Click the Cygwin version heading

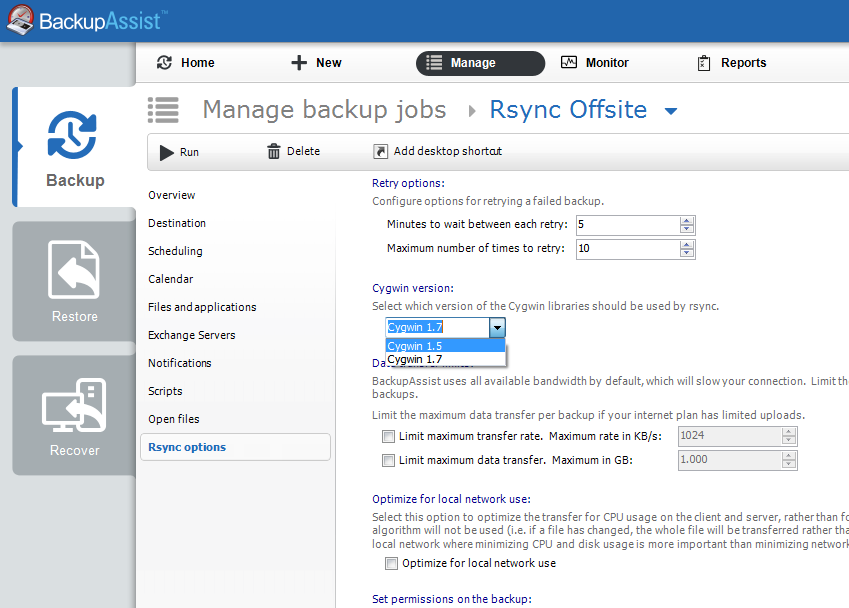tap(413, 288)
